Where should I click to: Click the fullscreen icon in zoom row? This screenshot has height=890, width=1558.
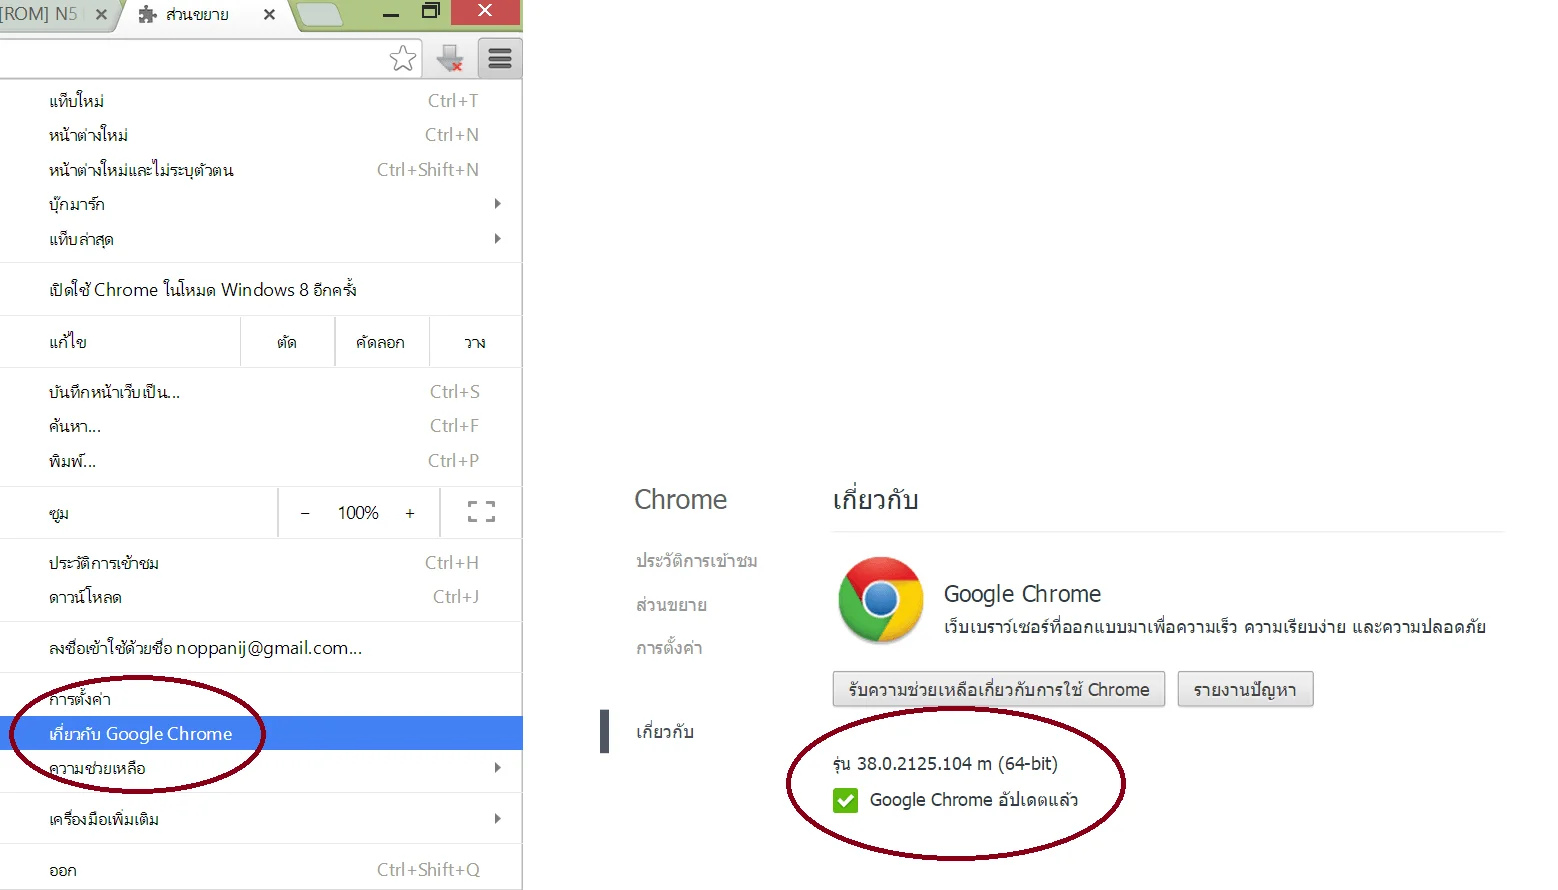pos(481,513)
